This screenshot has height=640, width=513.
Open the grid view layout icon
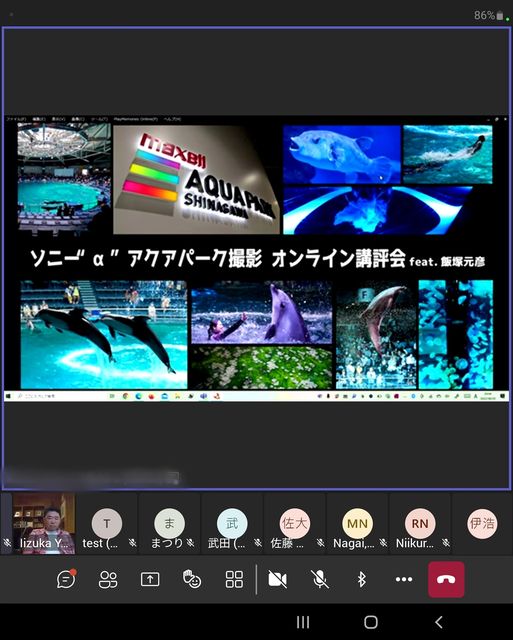234,579
